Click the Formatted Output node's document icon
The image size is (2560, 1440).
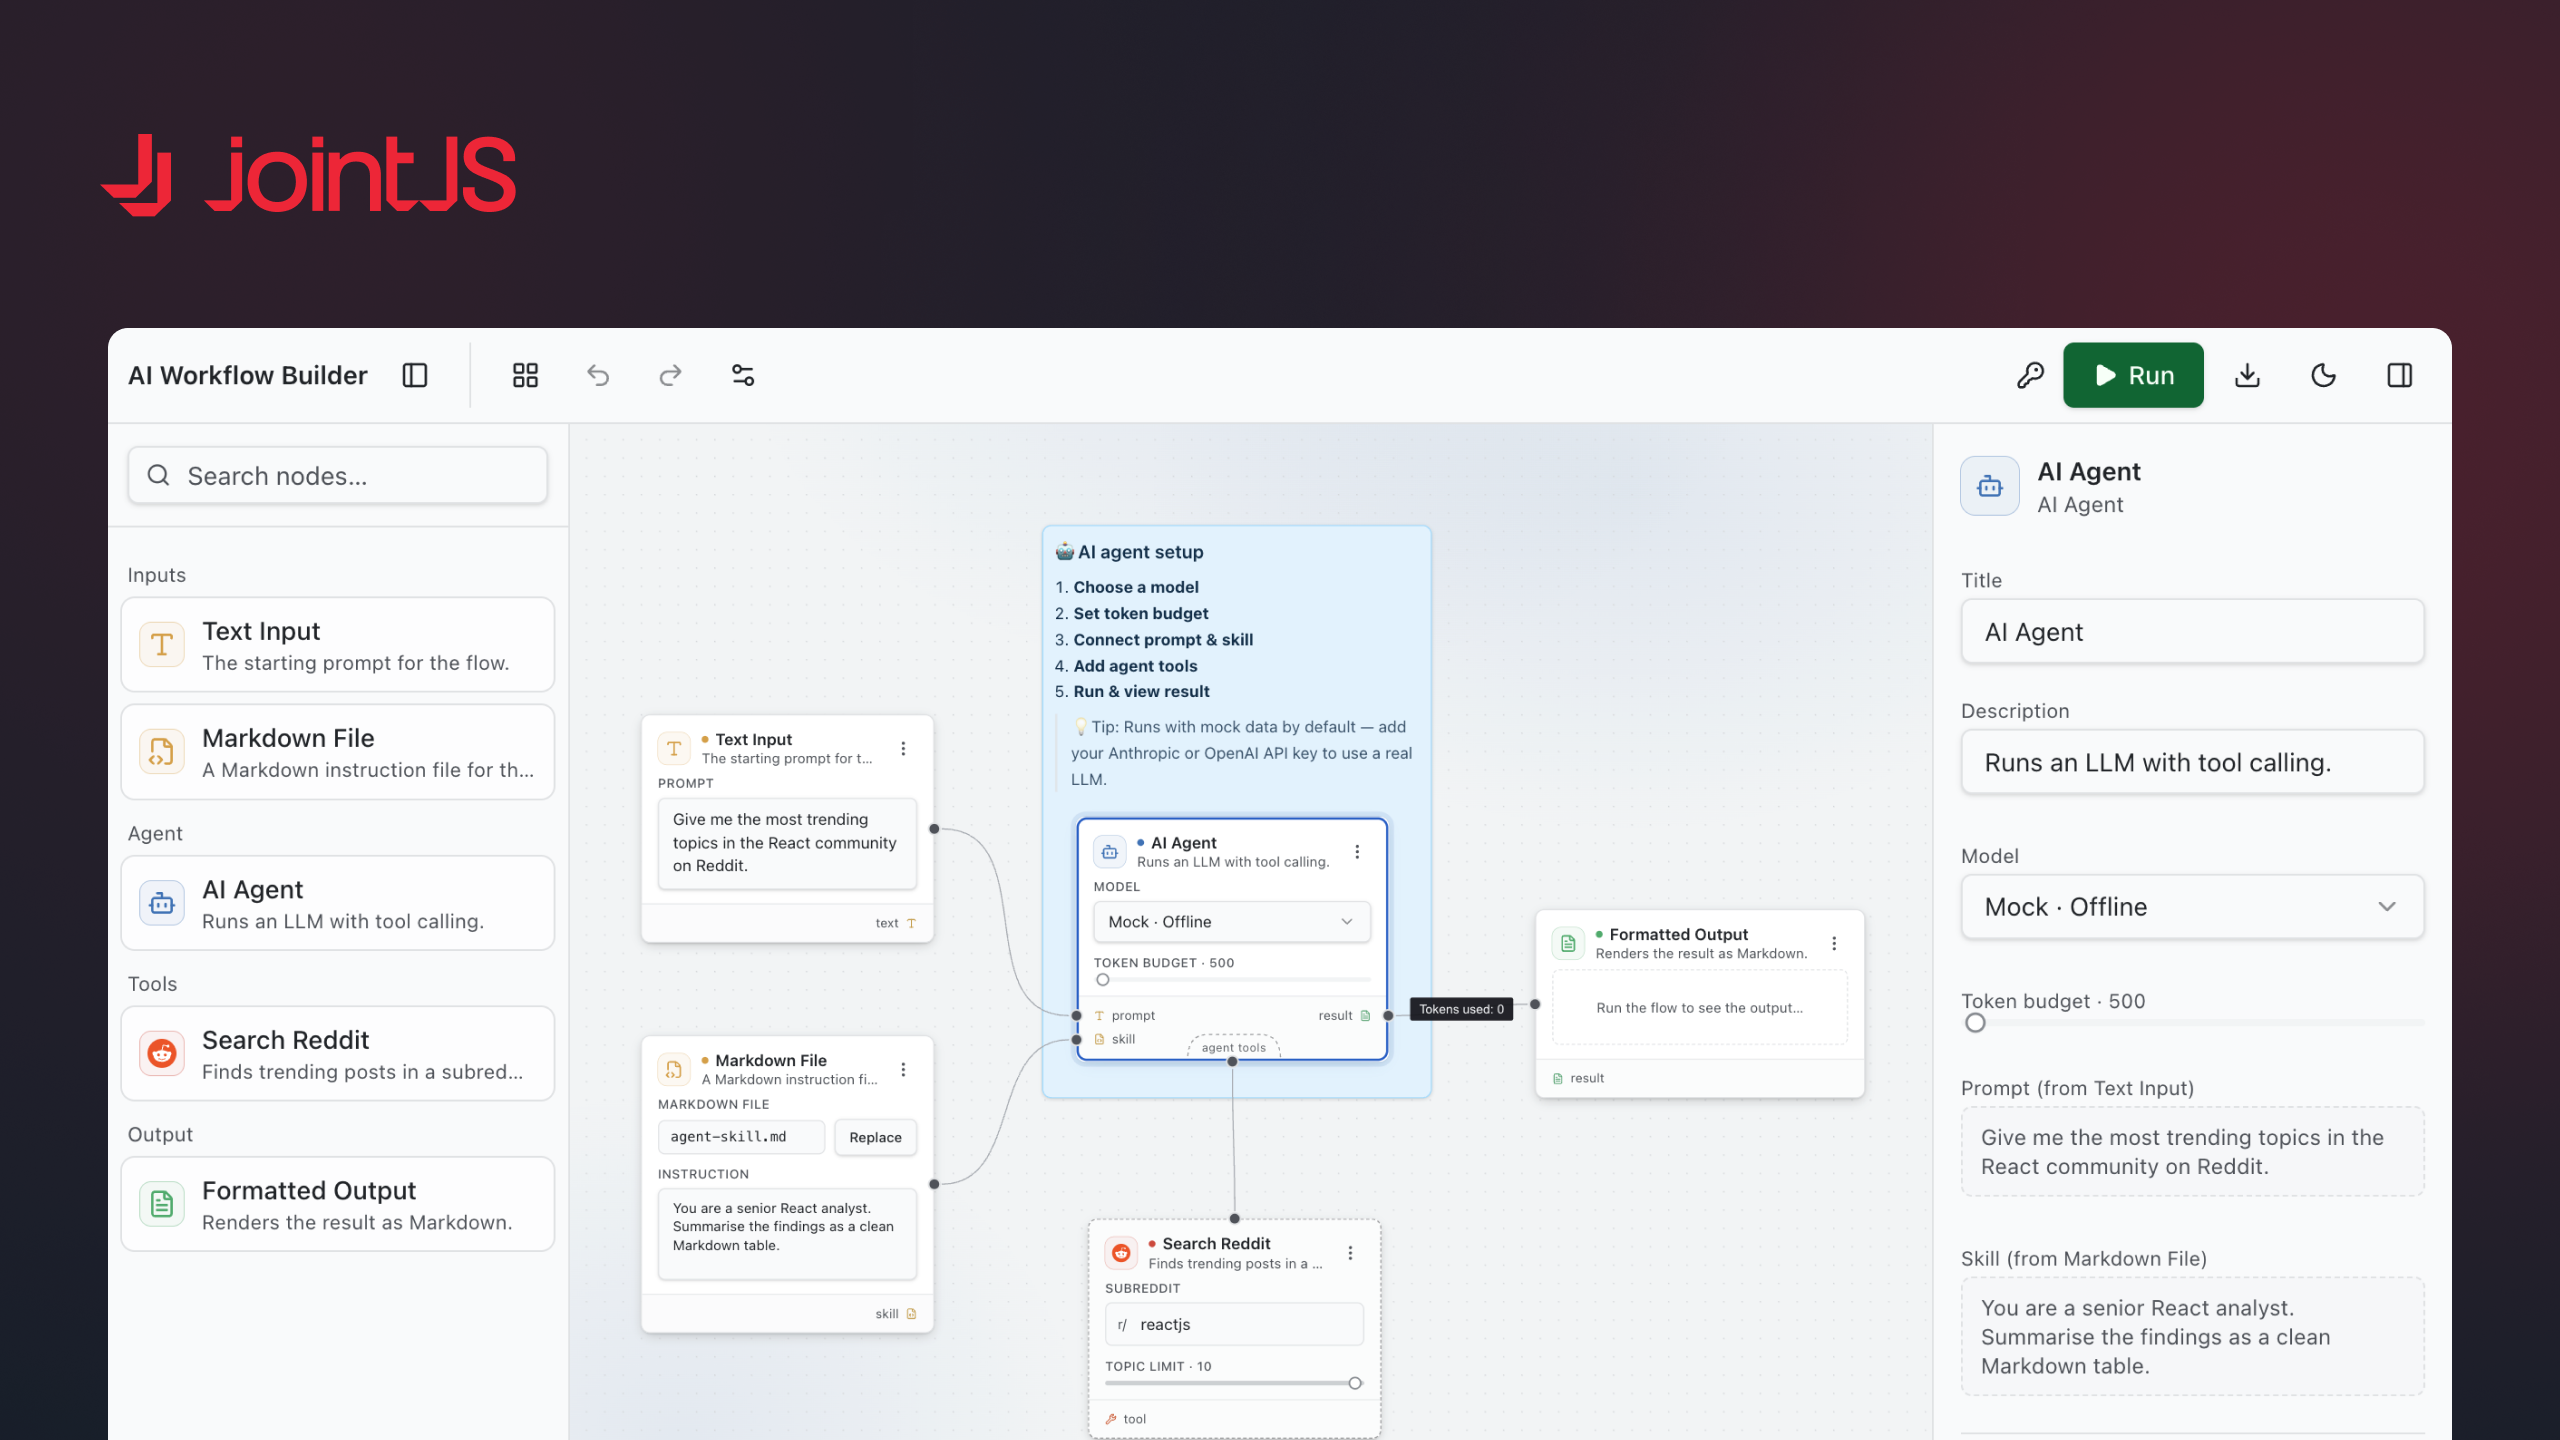point(1568,943)
